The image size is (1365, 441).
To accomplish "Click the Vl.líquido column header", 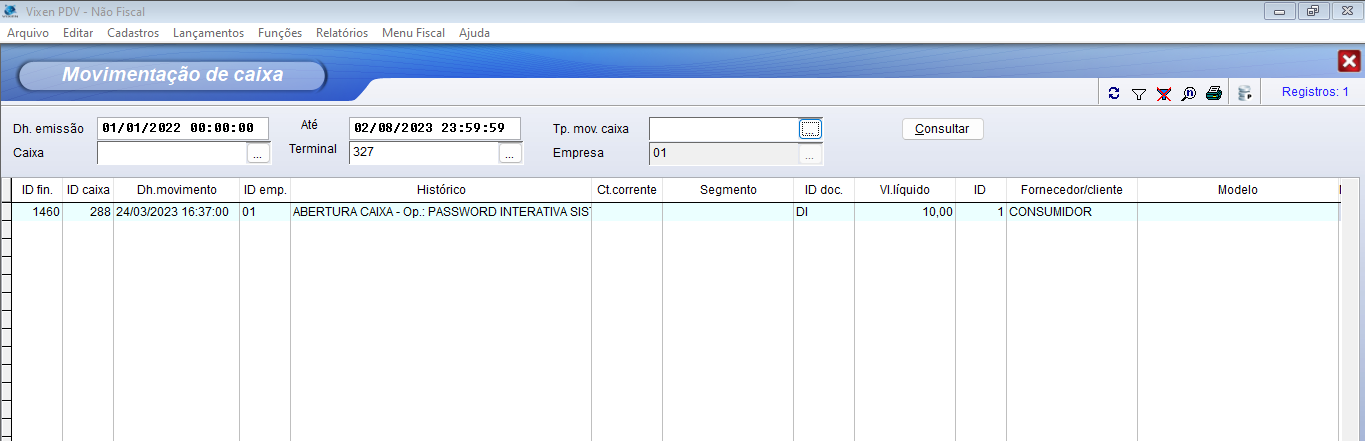I will pyautogui.click(x=904, y=190).
